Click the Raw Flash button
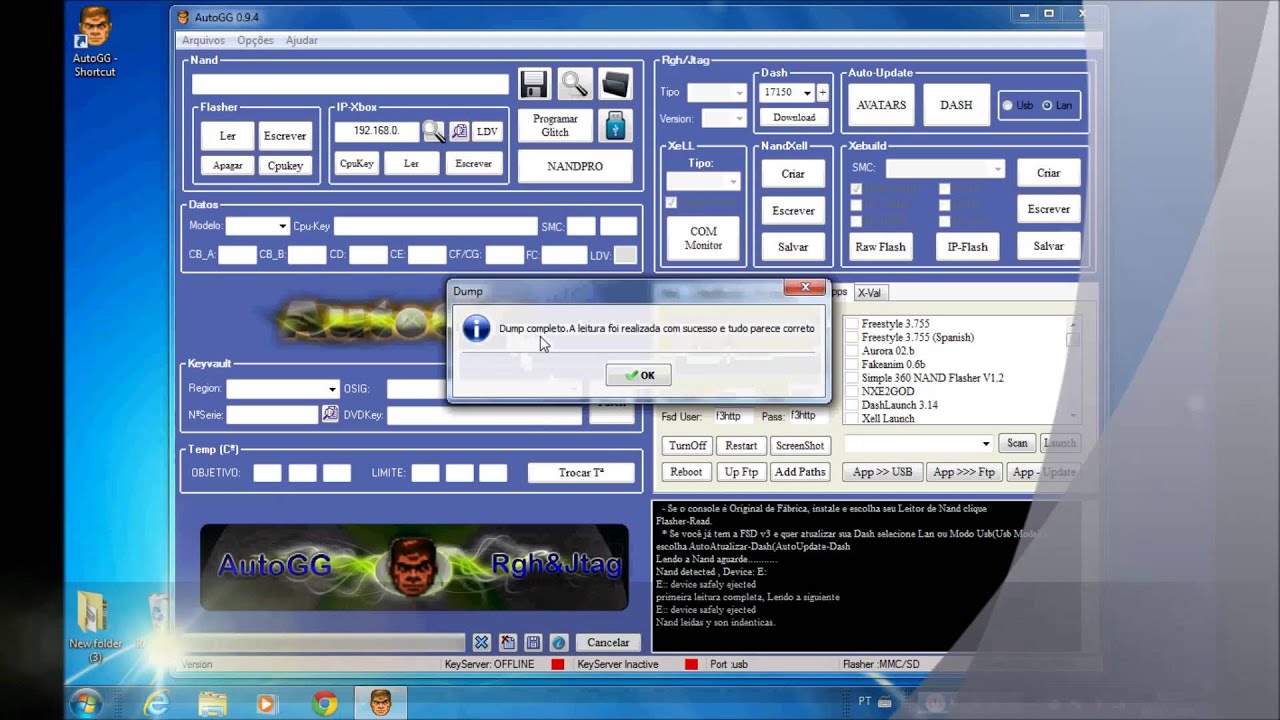The image size is (1280, 720). pyautogui.click(x=880, y=247)
